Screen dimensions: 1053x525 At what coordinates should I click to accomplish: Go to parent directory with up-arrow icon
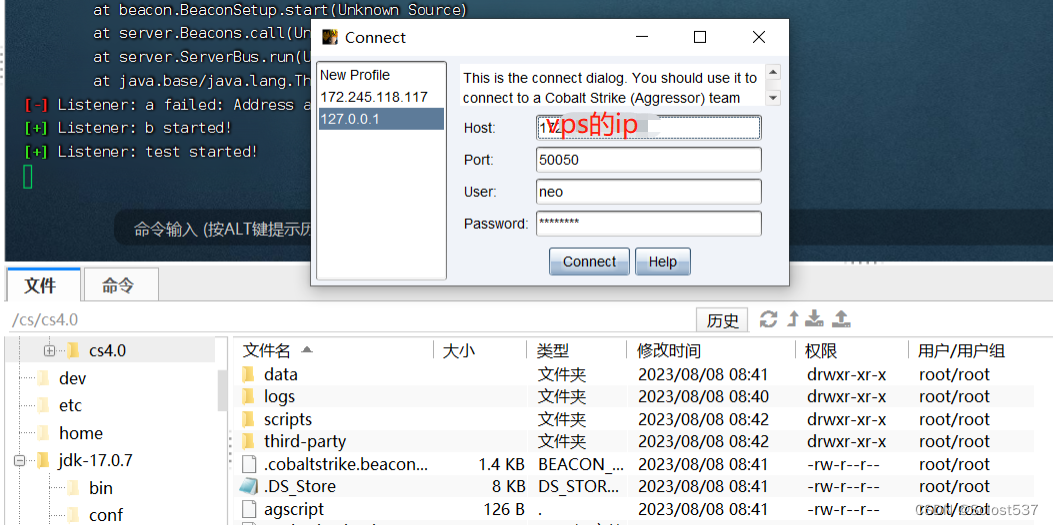(792, 319)
